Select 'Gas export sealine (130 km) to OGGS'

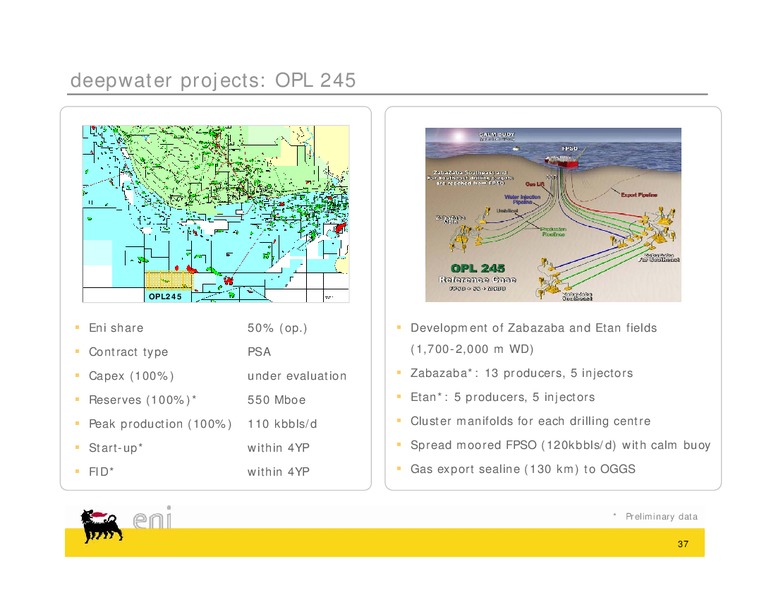(523, 469)
